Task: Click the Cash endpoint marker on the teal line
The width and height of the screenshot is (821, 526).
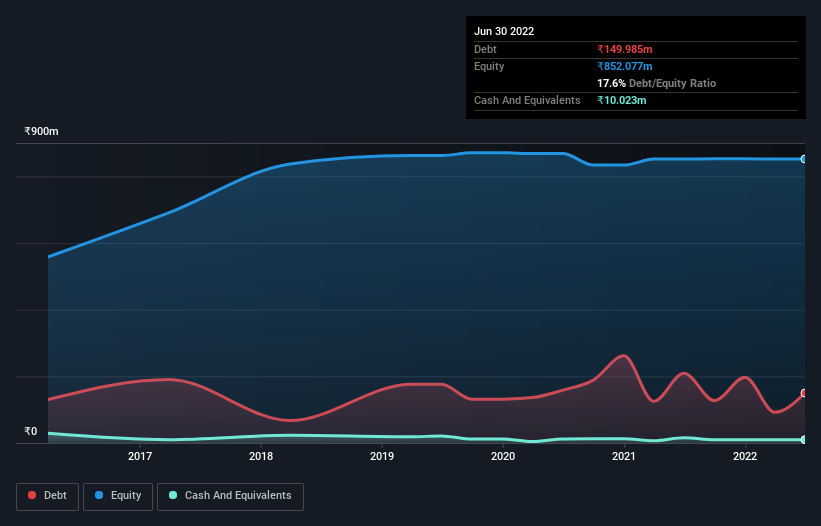Action: click(804, 440)
